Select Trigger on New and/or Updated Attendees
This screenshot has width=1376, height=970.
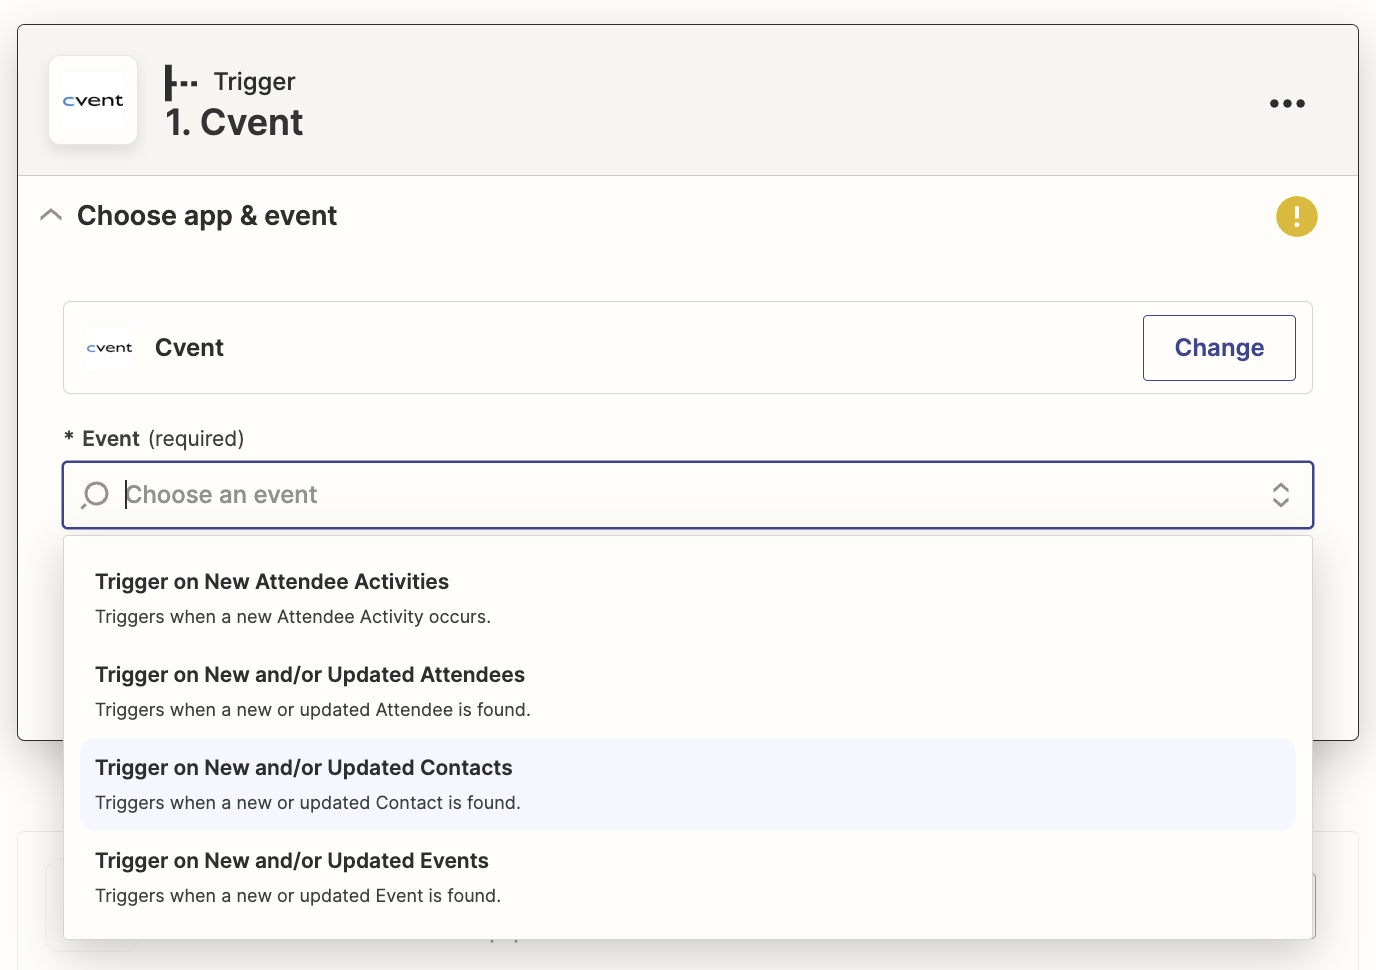click(688, 692)
